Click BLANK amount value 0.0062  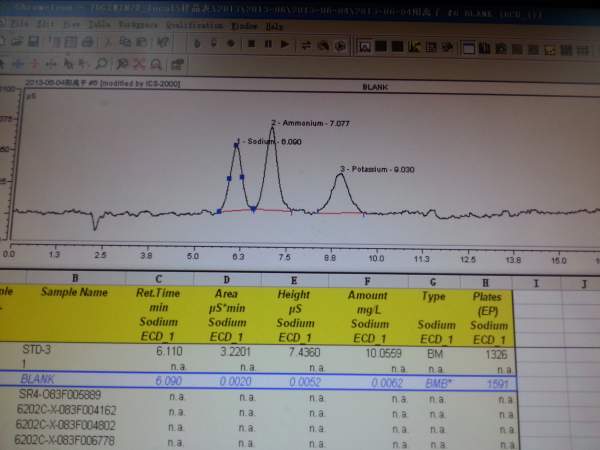(386, 383)
